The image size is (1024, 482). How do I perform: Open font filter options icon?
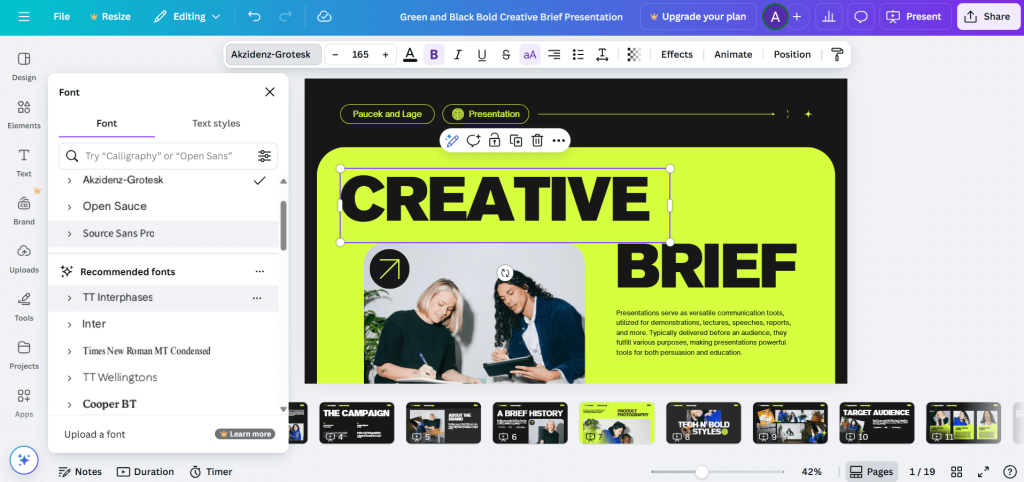(264, 156)
